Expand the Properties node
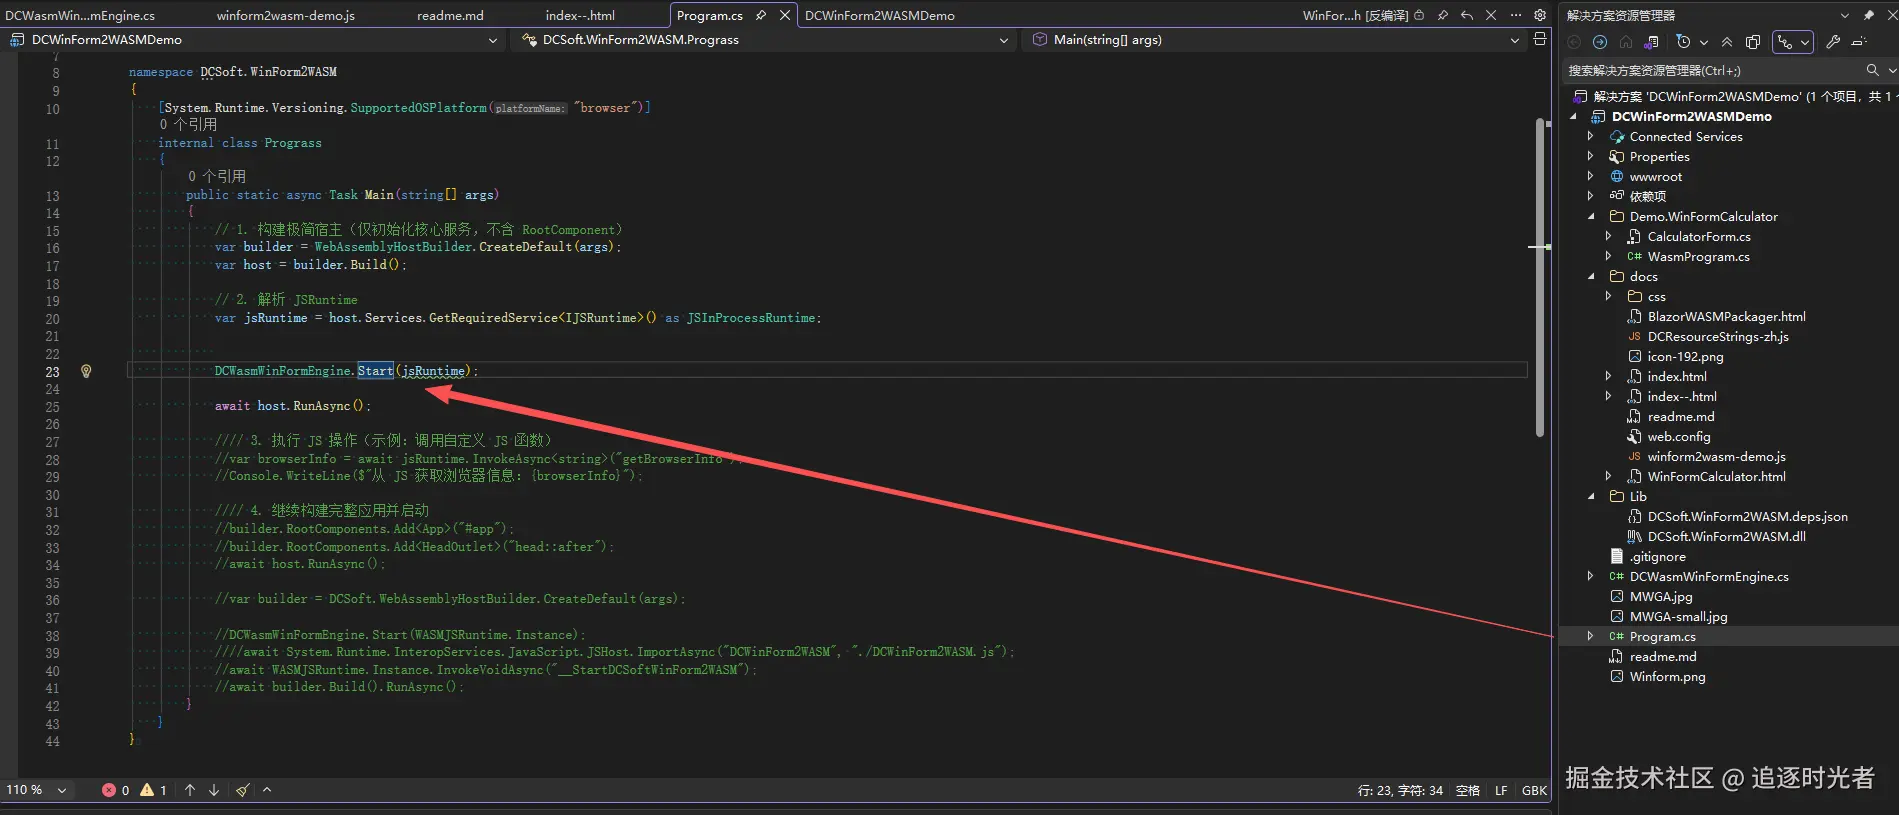Viewport: 1899px width, 815px height. (x=1590, y=156)
